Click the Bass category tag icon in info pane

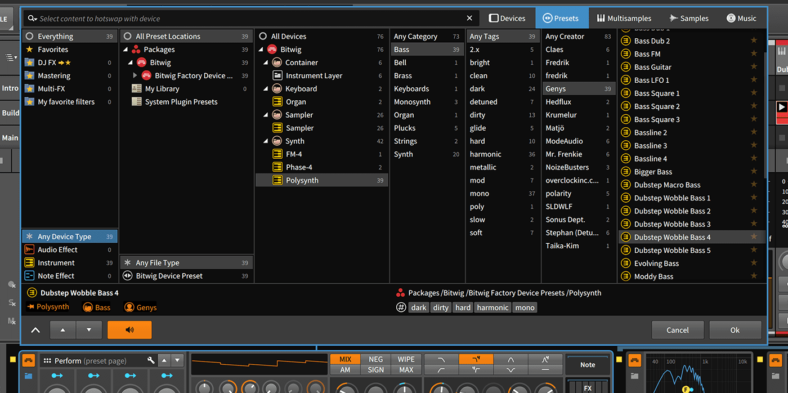[88, 307]
